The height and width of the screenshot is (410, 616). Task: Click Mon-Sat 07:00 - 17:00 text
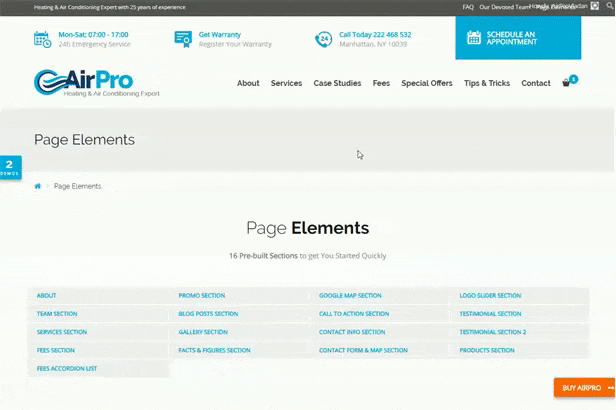tap(94, 35)
